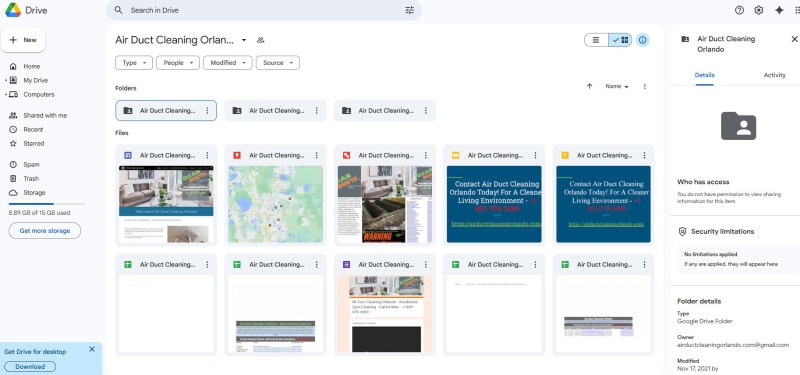The image size is (800, 375).
Task: Click the shared-people icon beside folder title
Action: click(261, 40)
